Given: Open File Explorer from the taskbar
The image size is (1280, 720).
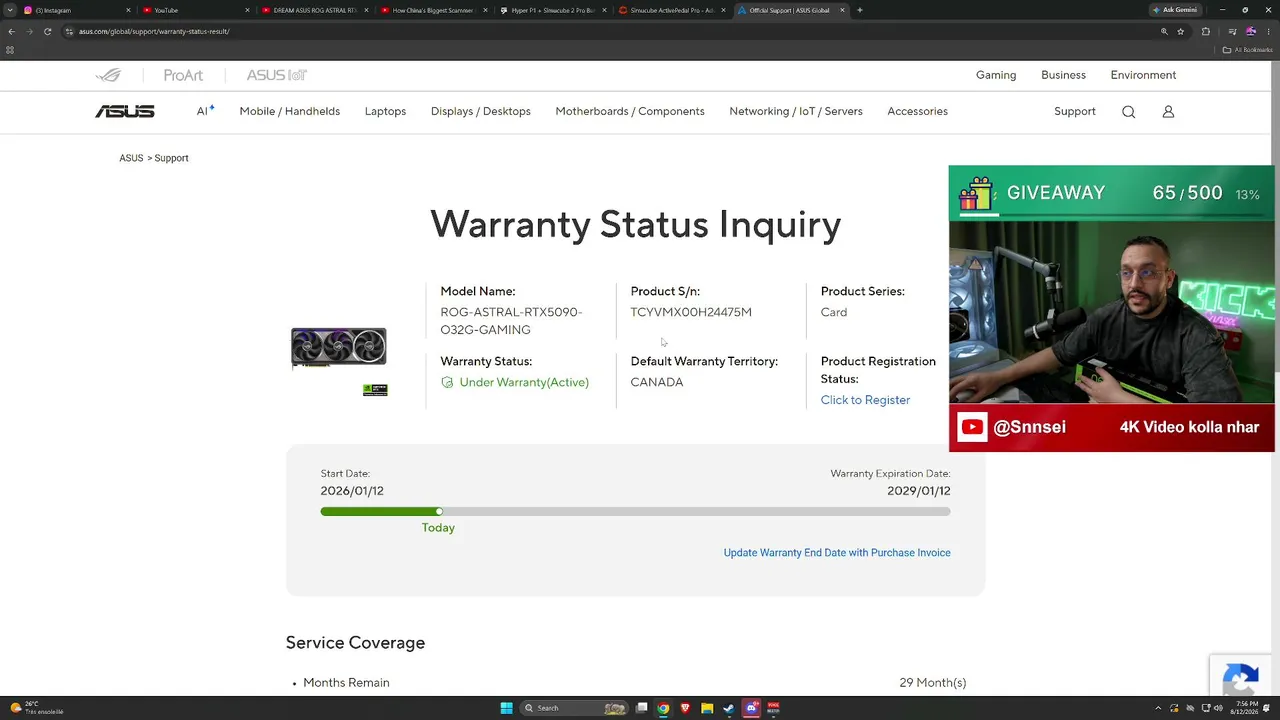Looking at the screenshot, I should coord(707,708).
